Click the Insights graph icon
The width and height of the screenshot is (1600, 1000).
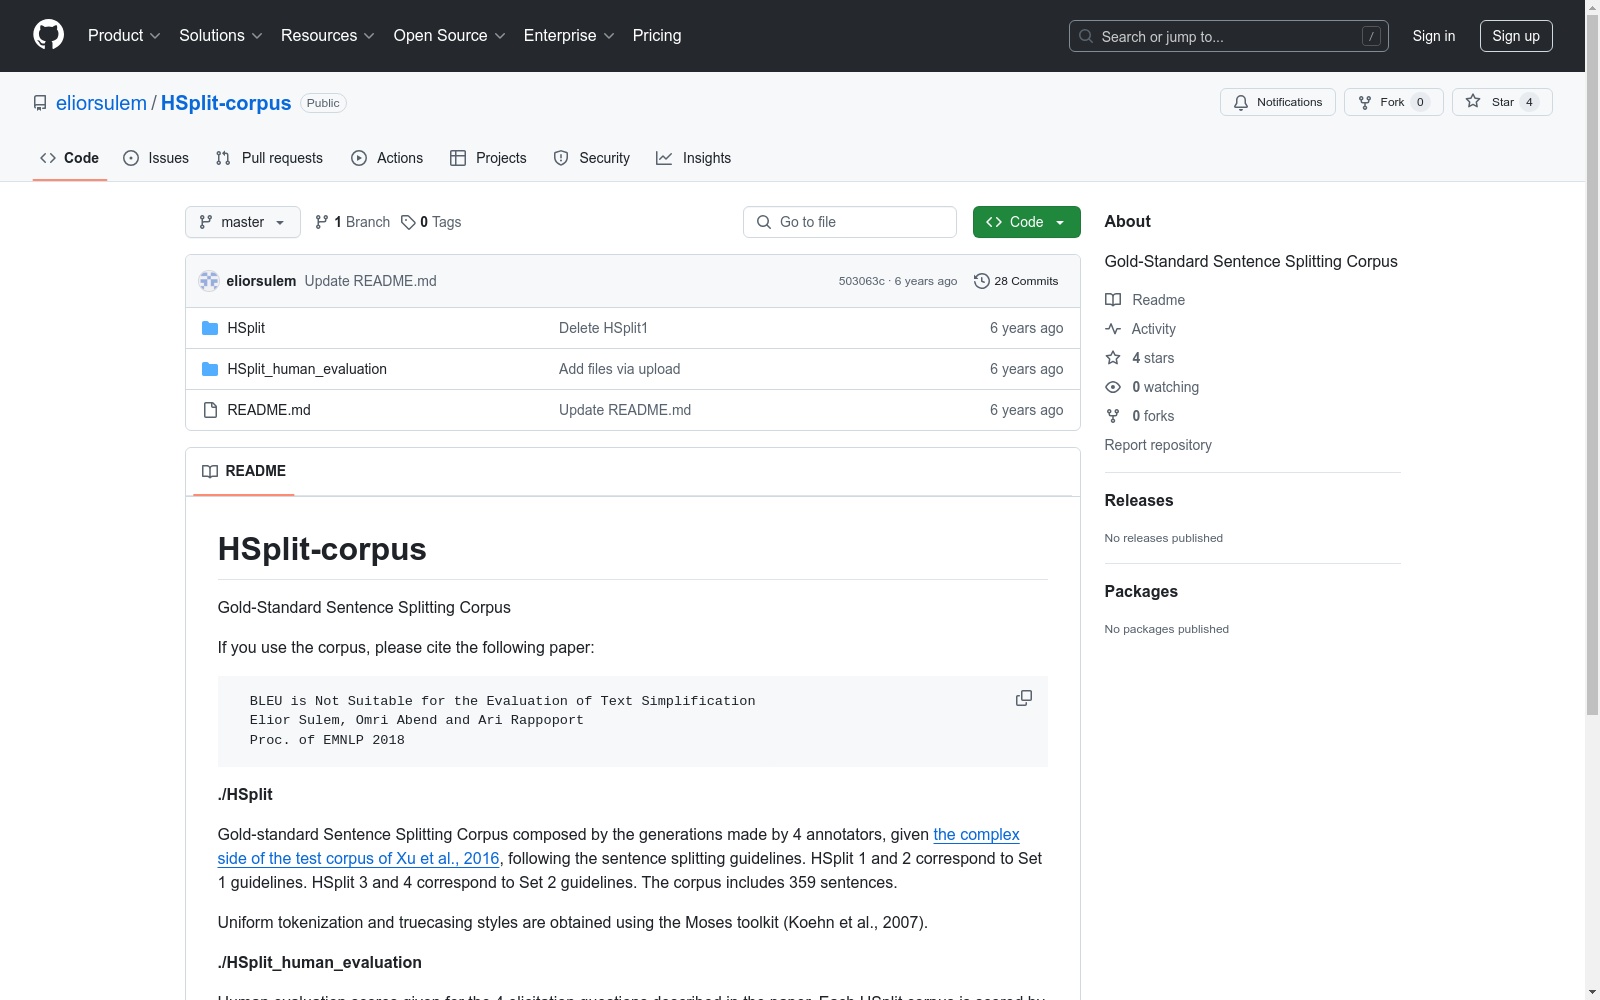pos(664,158)
